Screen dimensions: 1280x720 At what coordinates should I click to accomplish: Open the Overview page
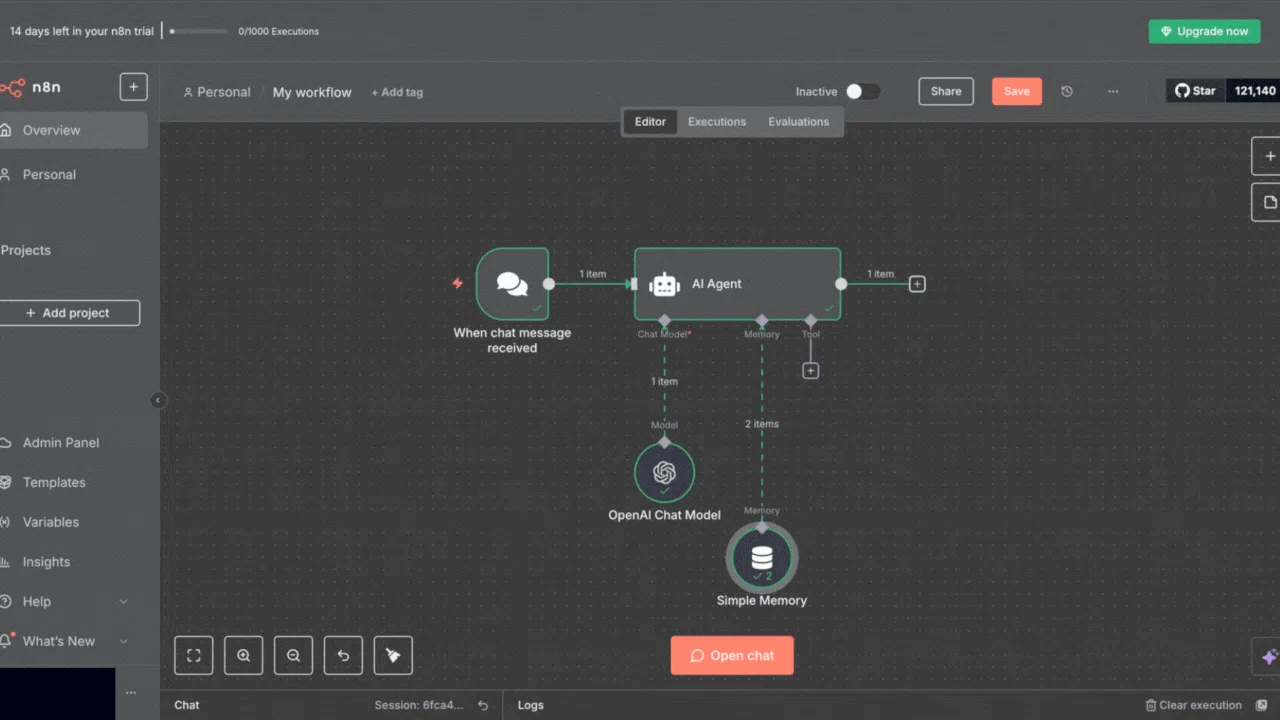73,130
